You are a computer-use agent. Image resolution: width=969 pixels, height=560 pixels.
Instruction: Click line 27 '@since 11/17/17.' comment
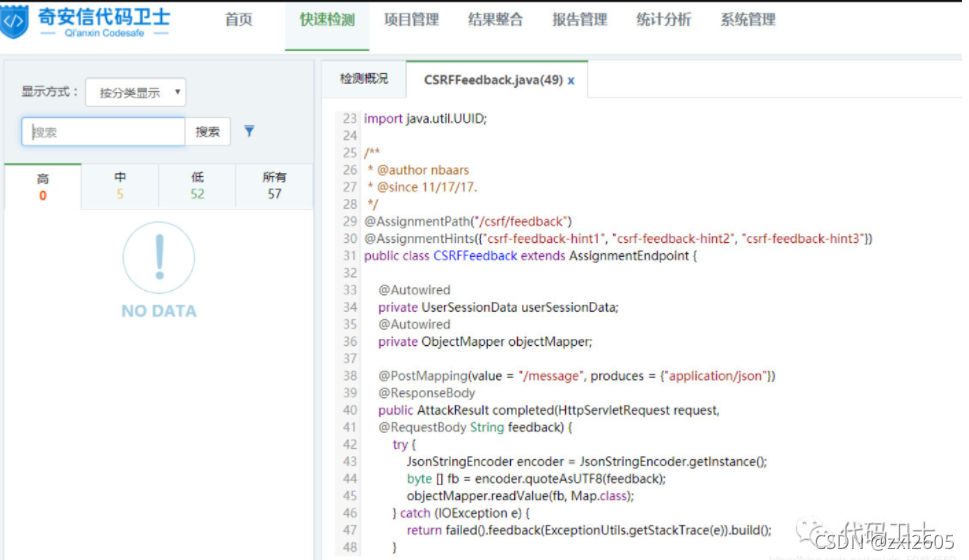422,187
